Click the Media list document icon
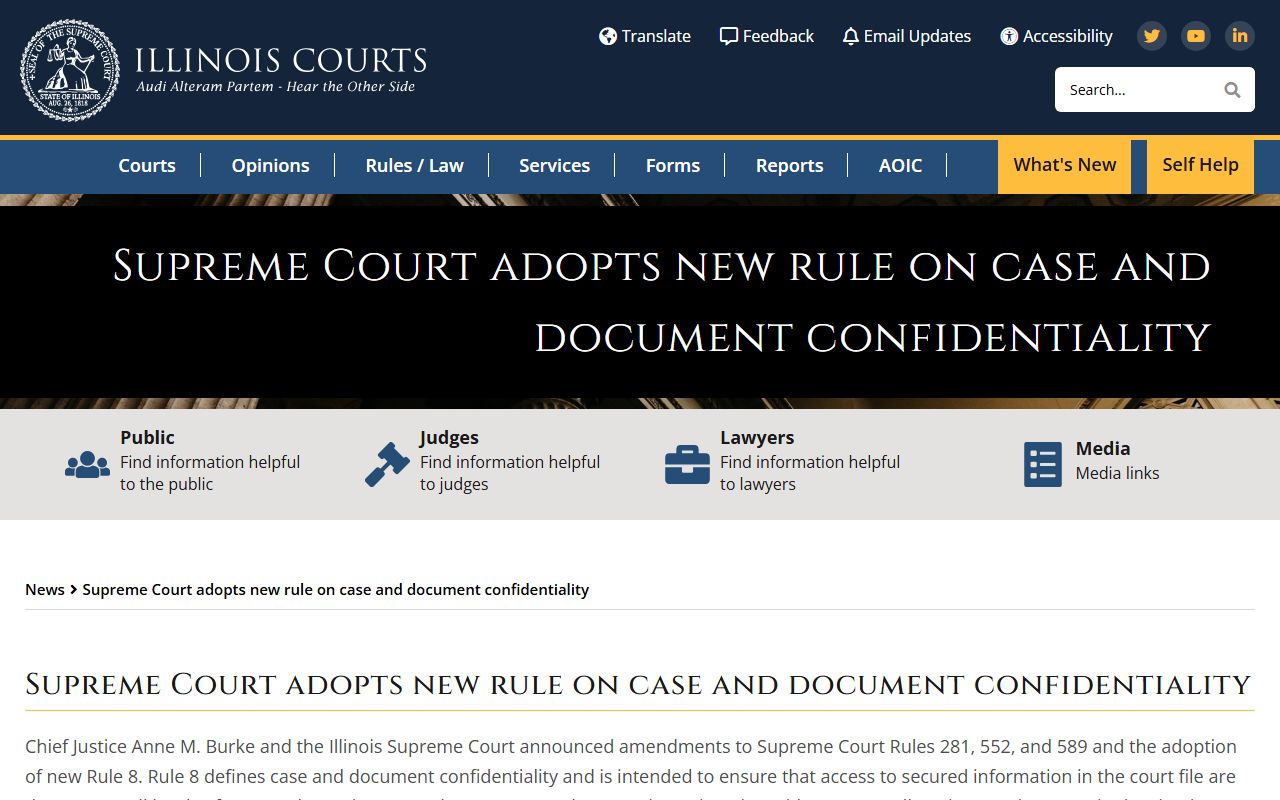This screenshot has height=800, width=1280. [1043, 465]
